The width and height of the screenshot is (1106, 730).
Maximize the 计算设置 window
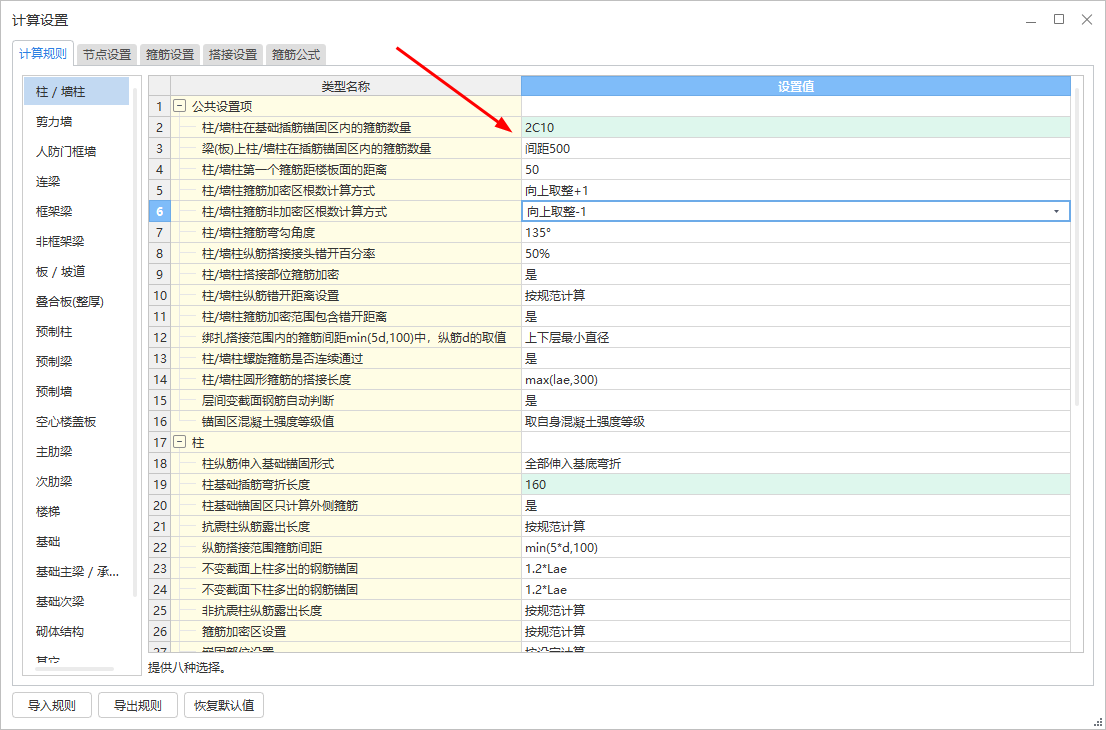pos(1059,20)
